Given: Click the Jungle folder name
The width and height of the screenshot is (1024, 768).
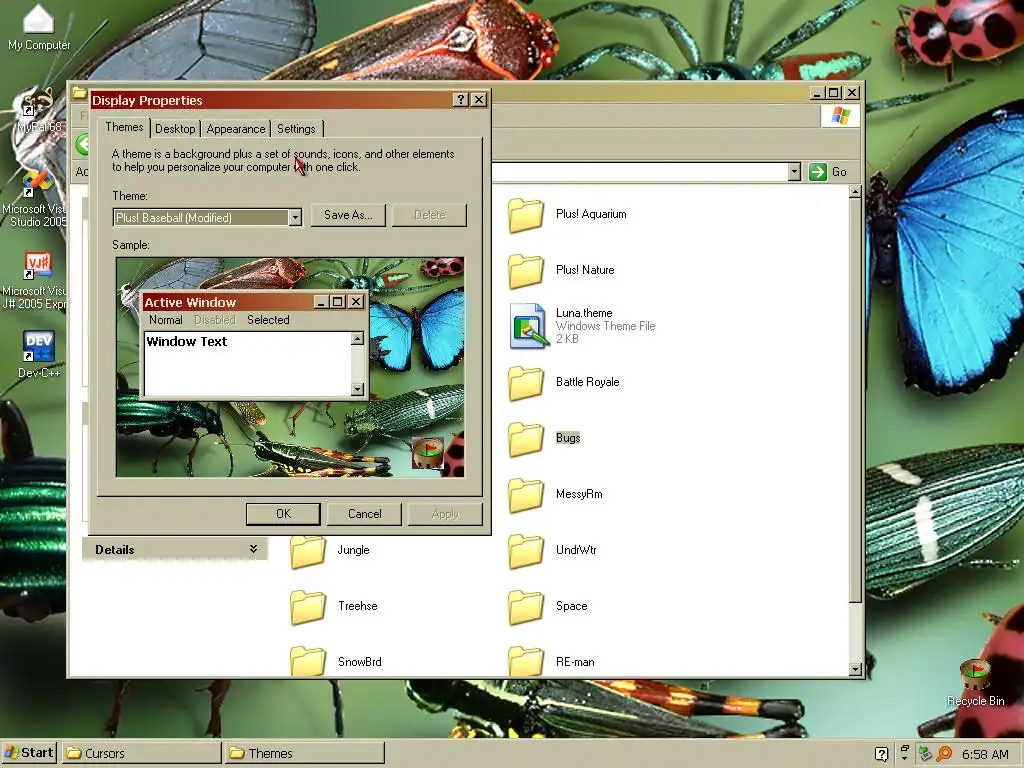Looking at the screenshot, I should pyautogui.click(x=353, y=550).
